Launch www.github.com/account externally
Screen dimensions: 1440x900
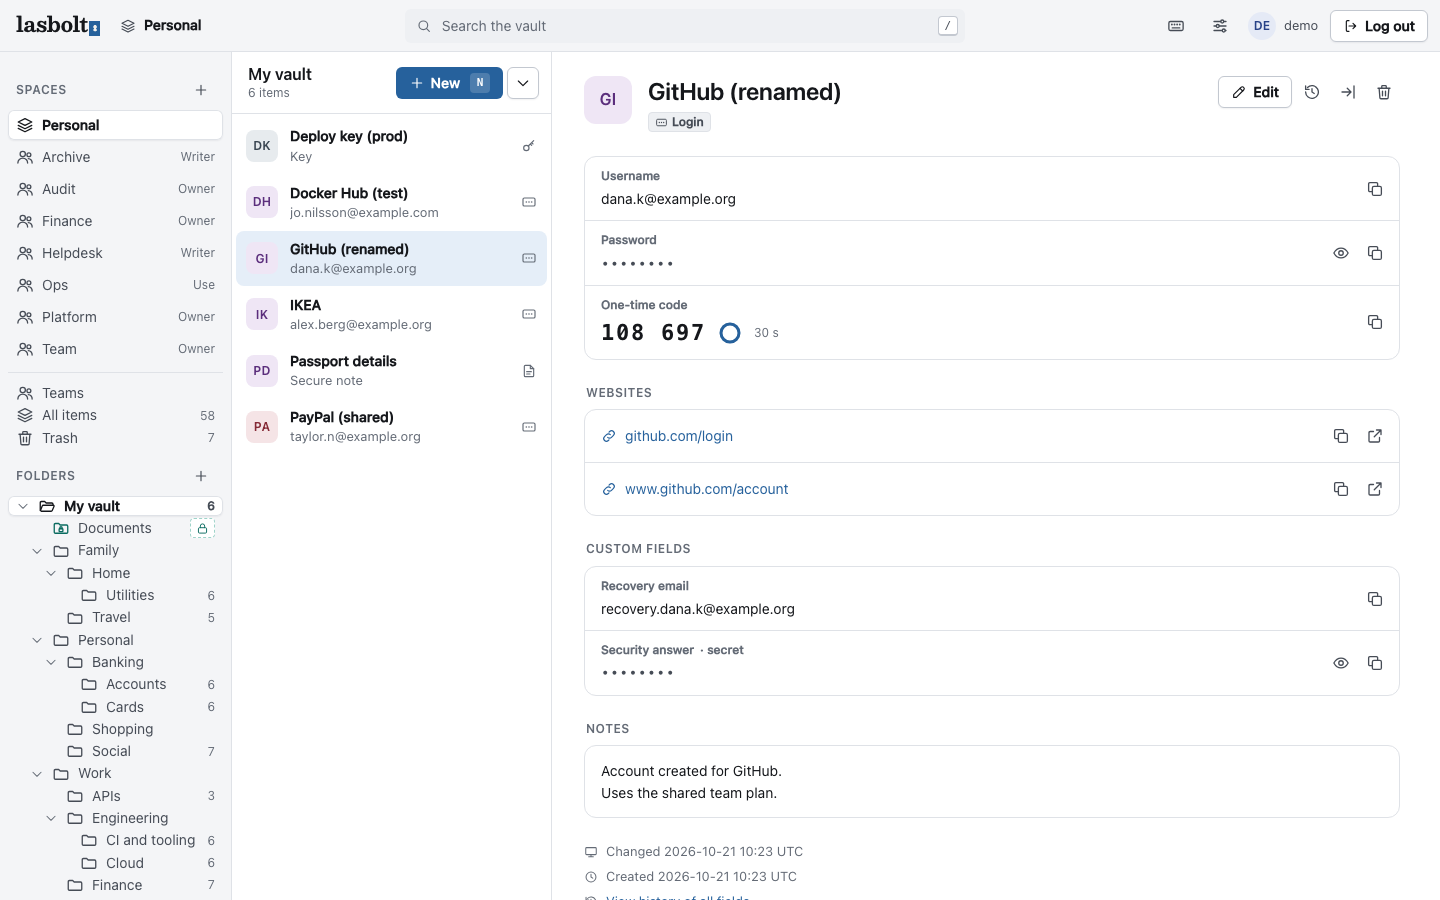coord(1375,489)
